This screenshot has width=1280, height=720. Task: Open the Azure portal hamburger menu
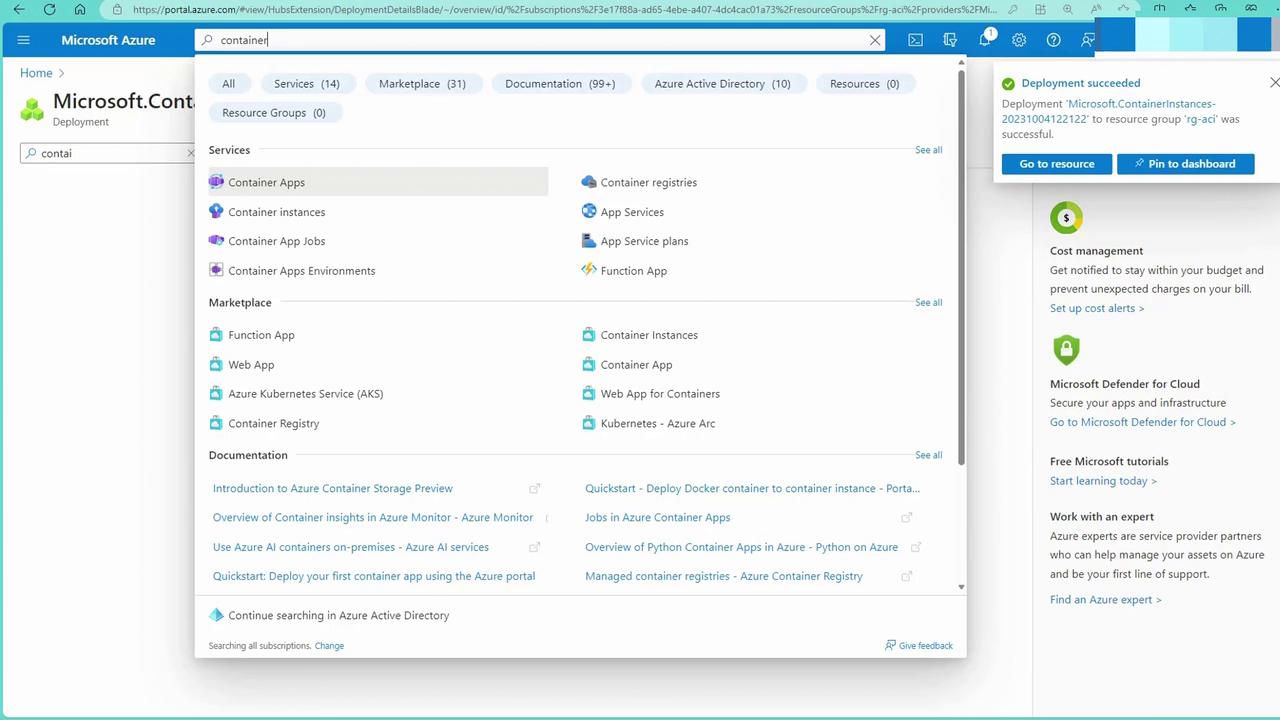click(x=24, y=40)
